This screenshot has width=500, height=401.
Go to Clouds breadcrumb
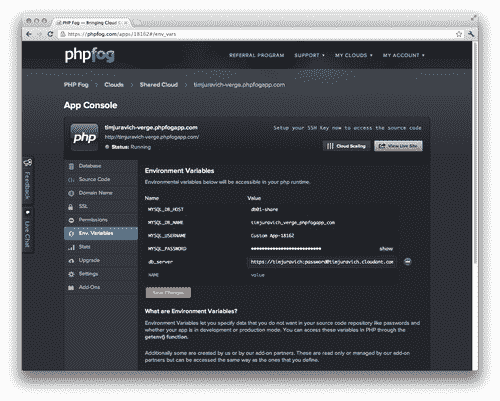(114, 85)
